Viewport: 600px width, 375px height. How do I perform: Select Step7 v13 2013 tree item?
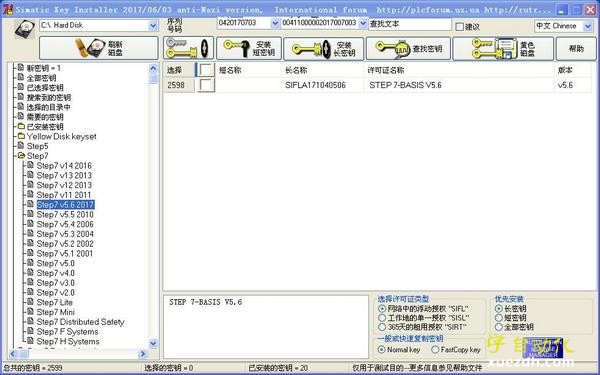tap(64, 175)
